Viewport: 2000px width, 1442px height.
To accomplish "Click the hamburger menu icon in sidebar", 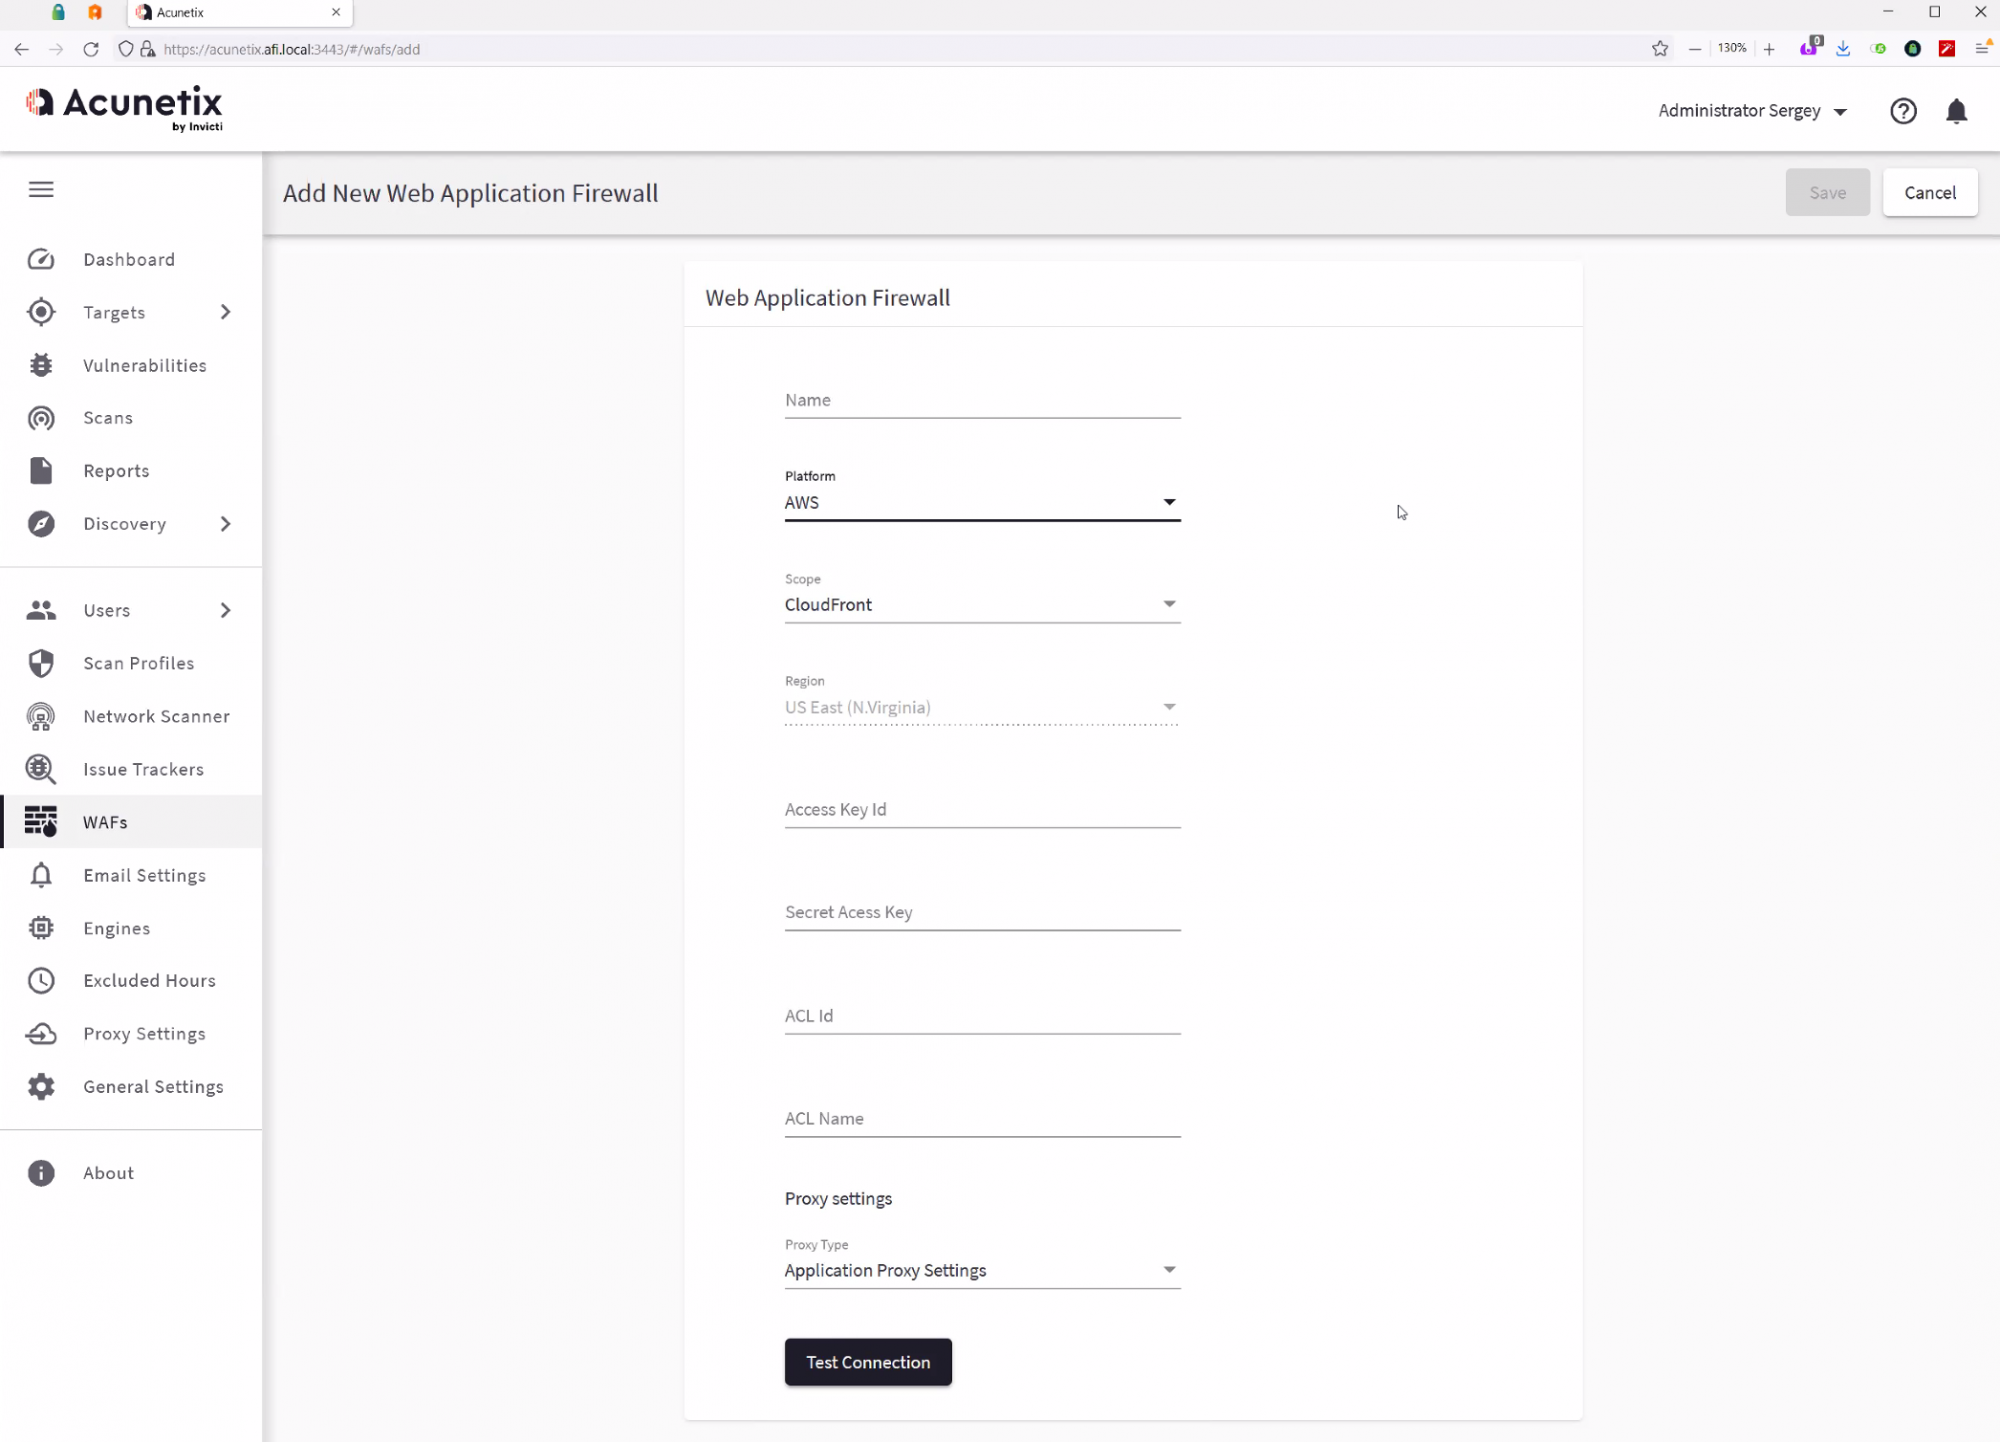I will pyautogui.click(x=41, y=189).
